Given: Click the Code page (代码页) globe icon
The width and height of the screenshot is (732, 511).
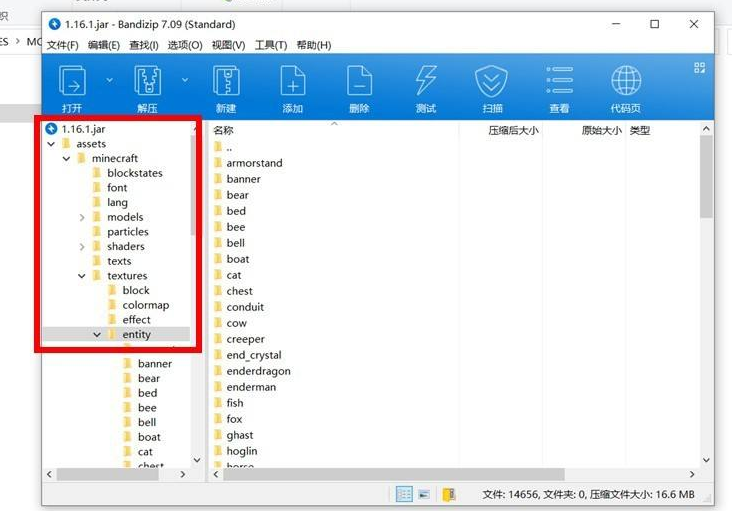Looking at the screenshot, I should 626,80.
